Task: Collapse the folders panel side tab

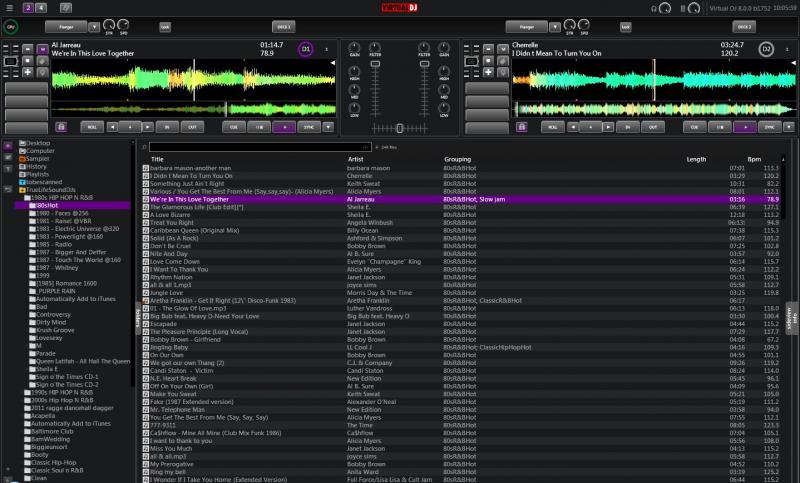Action: 138,318
